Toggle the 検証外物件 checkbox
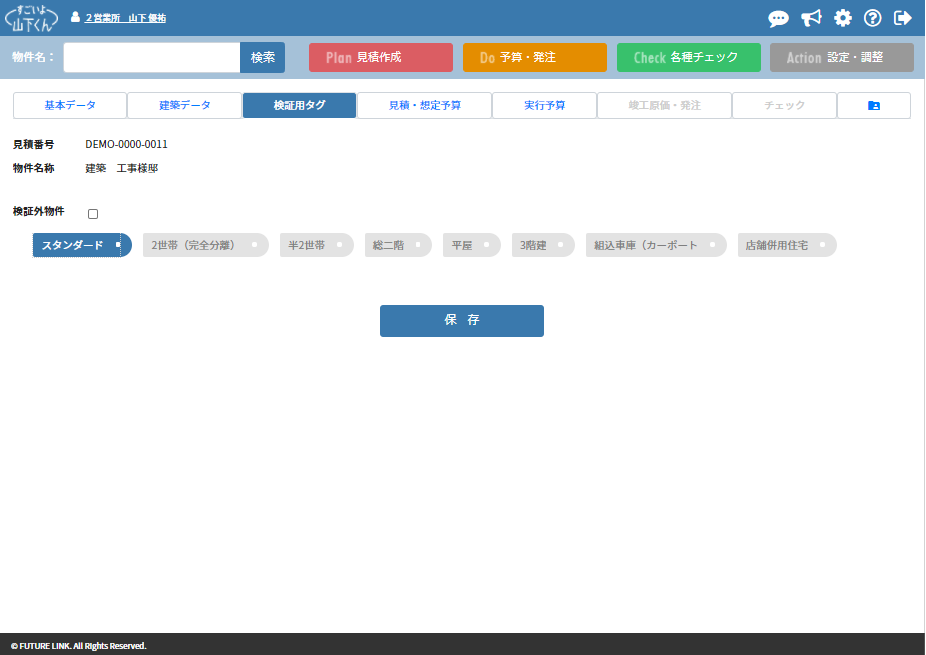The width and height of the screenshot is (926, 655). (x=93, y=213)
